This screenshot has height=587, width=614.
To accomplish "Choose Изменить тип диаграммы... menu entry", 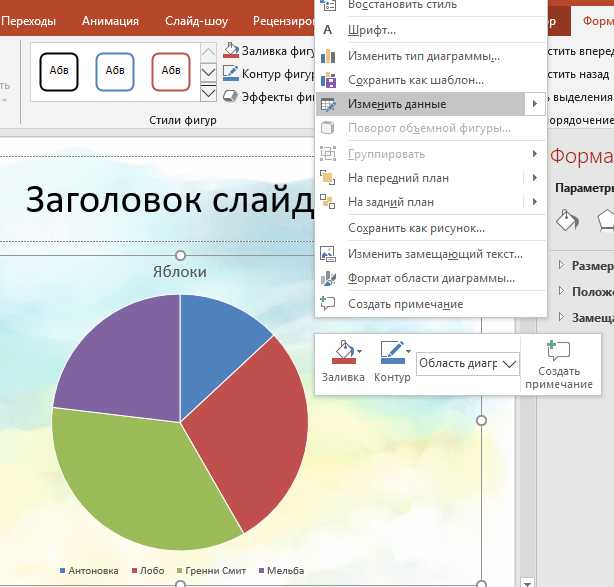I will [424, 56].
